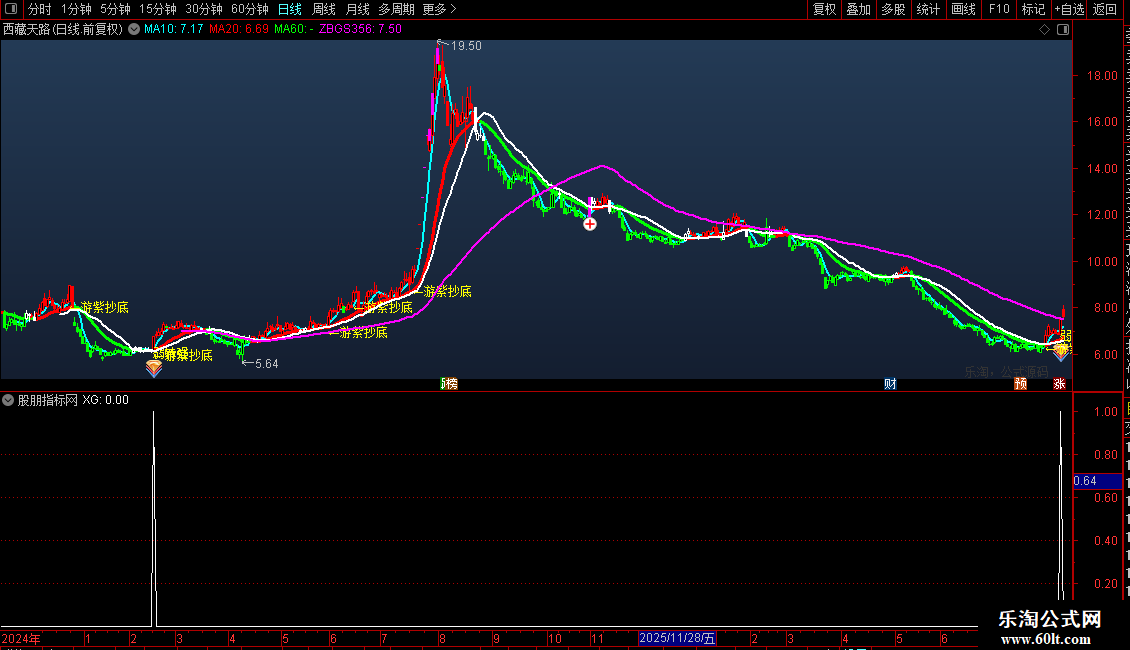Select the 15分钟 period tab
The height and width of the screenshot is (650, 1130).
coord(158,9)
